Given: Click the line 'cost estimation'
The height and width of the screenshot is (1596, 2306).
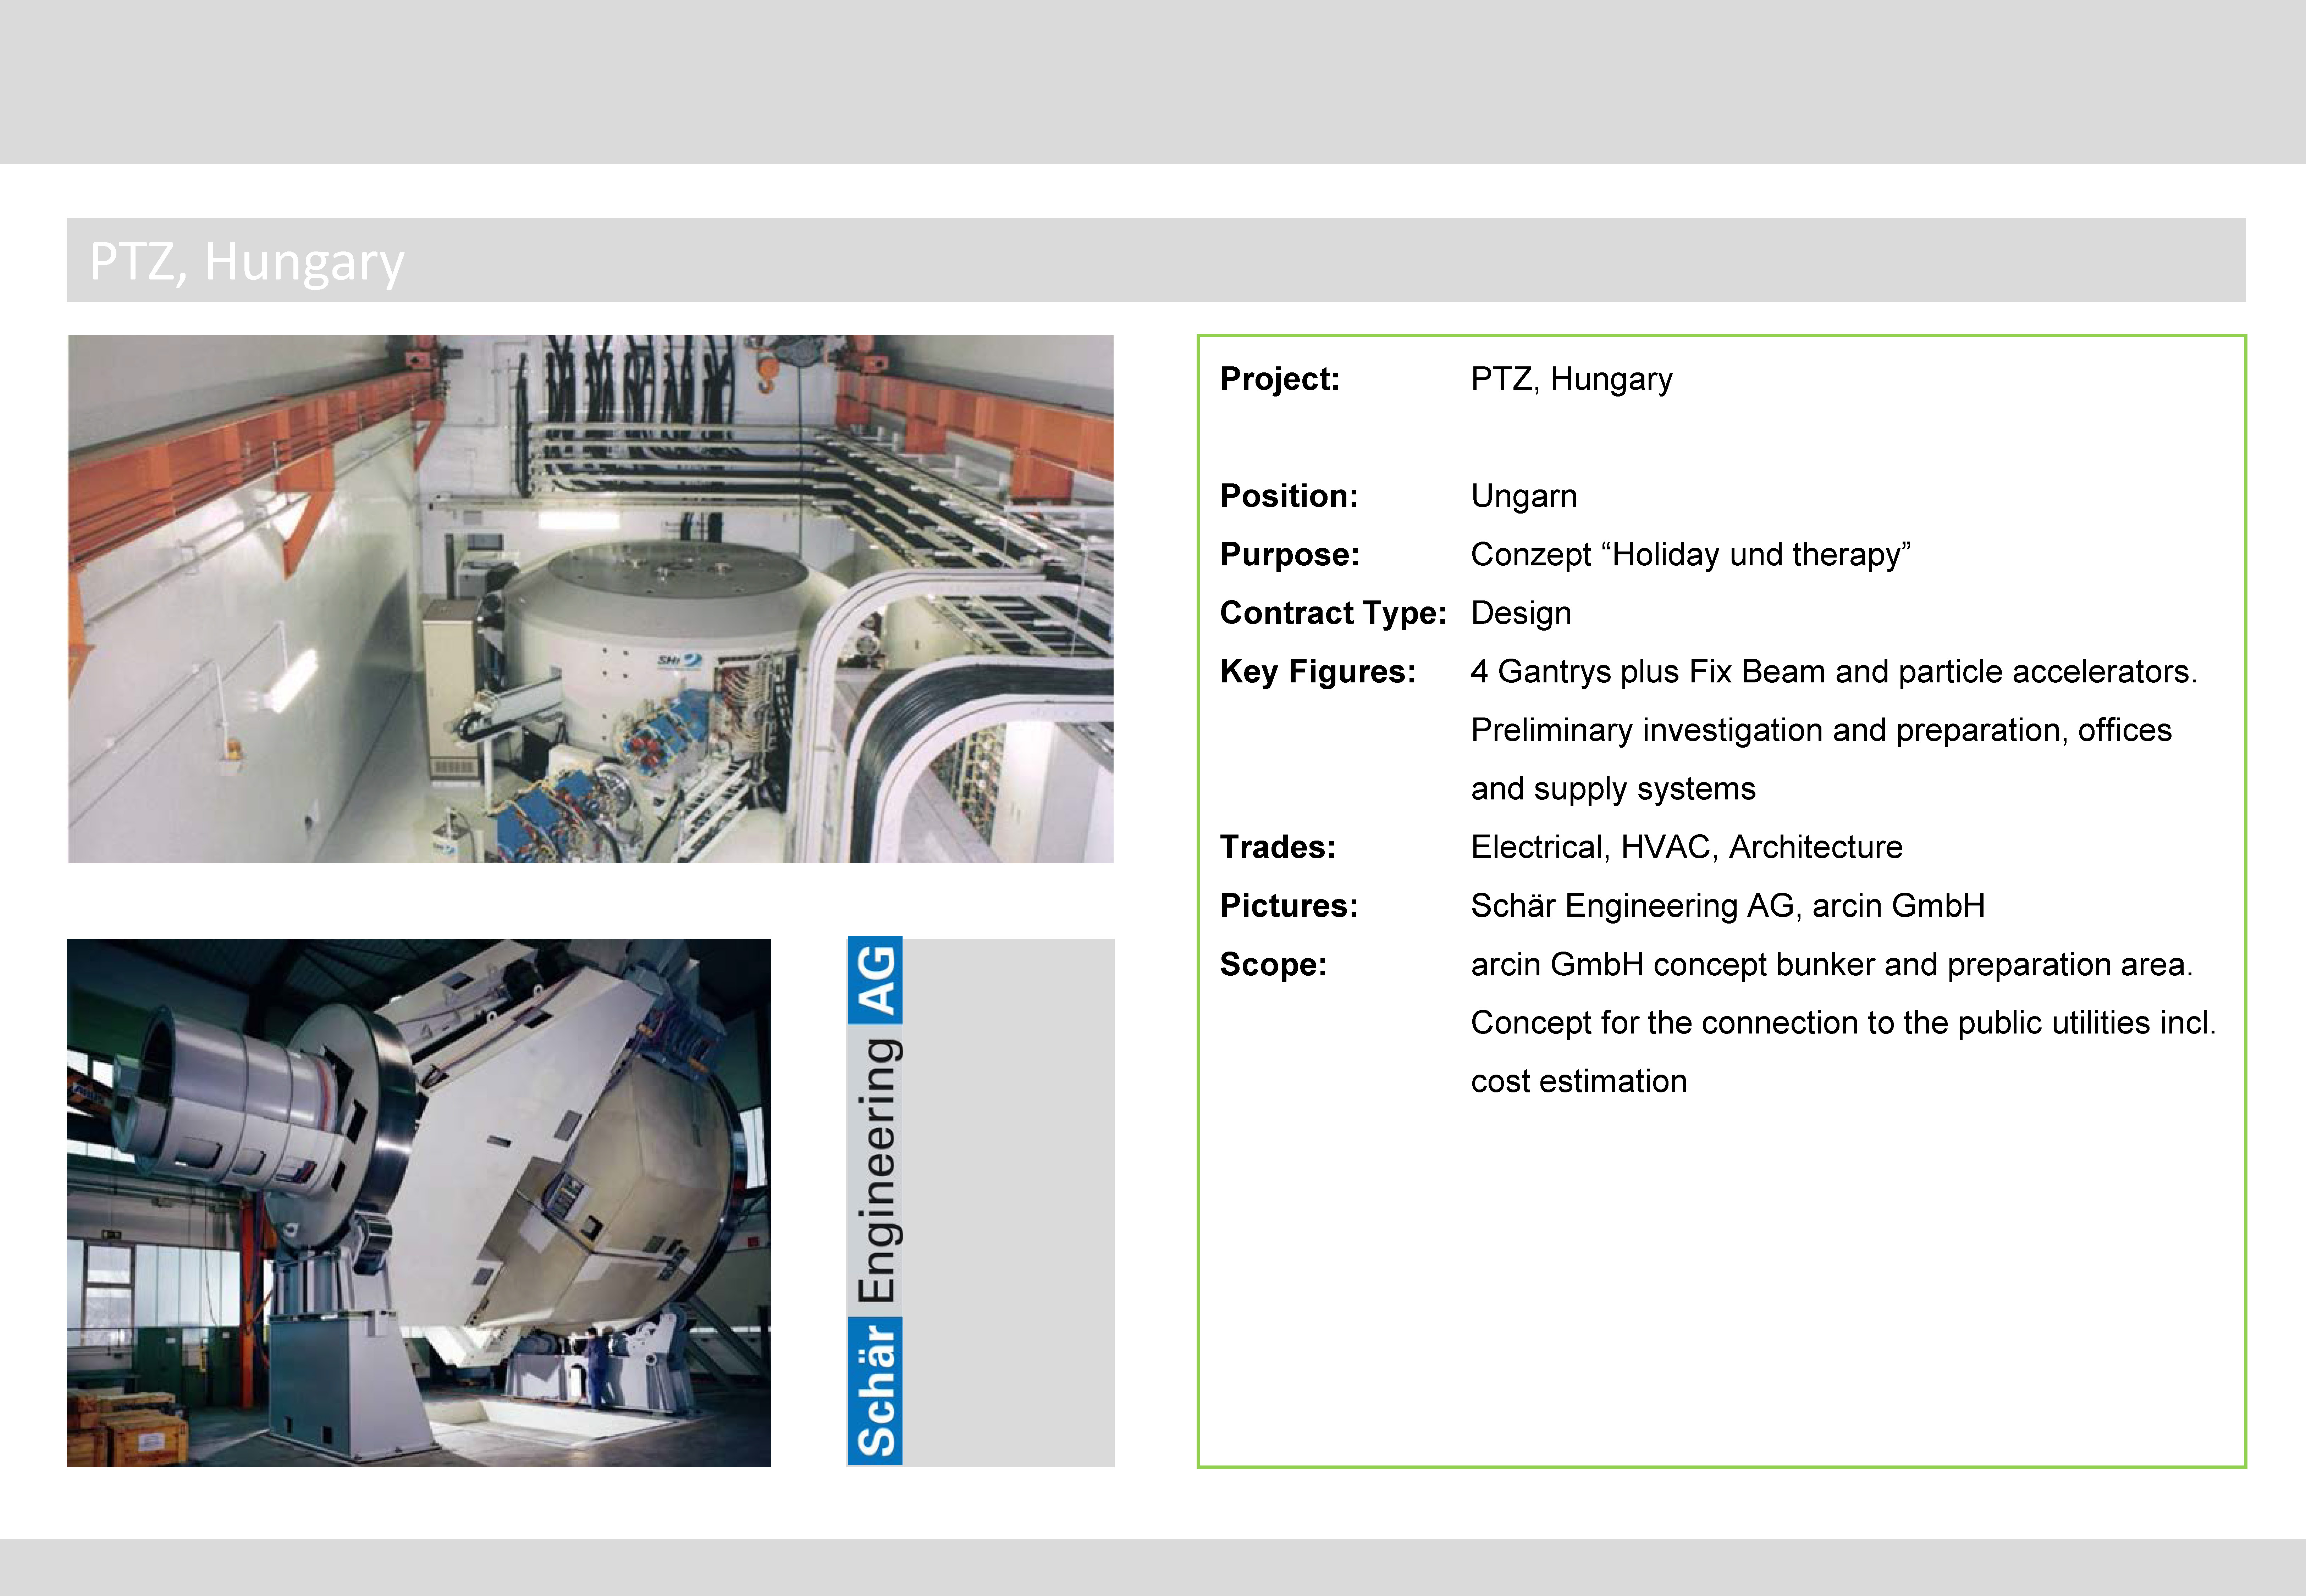Looking at the screenshot, I should coord(1579,1082).
